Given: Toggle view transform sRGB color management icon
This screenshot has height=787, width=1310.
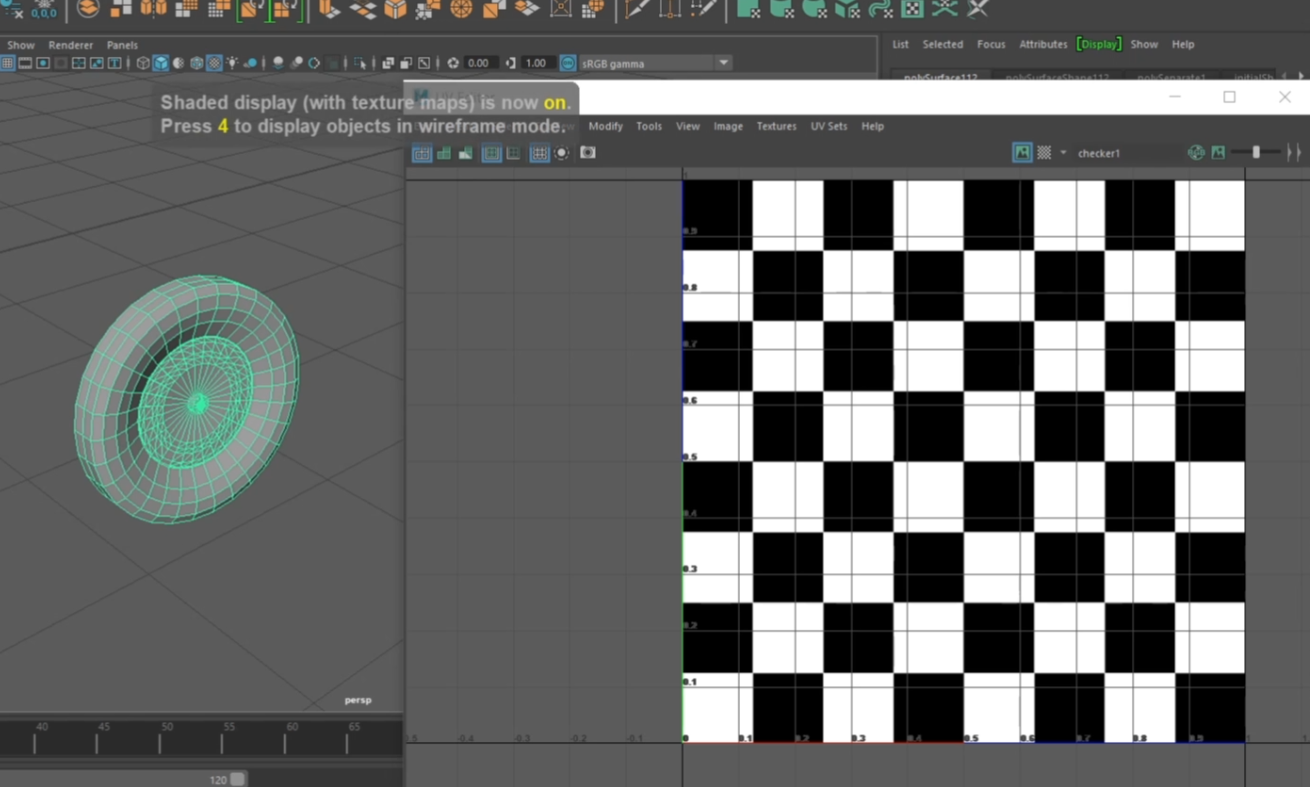Looking at the screenshot, I should (x=568, y=63).
